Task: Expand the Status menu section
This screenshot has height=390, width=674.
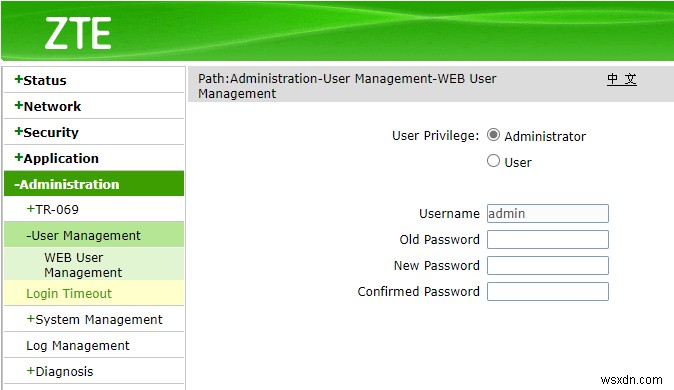Action: tap(94, 80)
